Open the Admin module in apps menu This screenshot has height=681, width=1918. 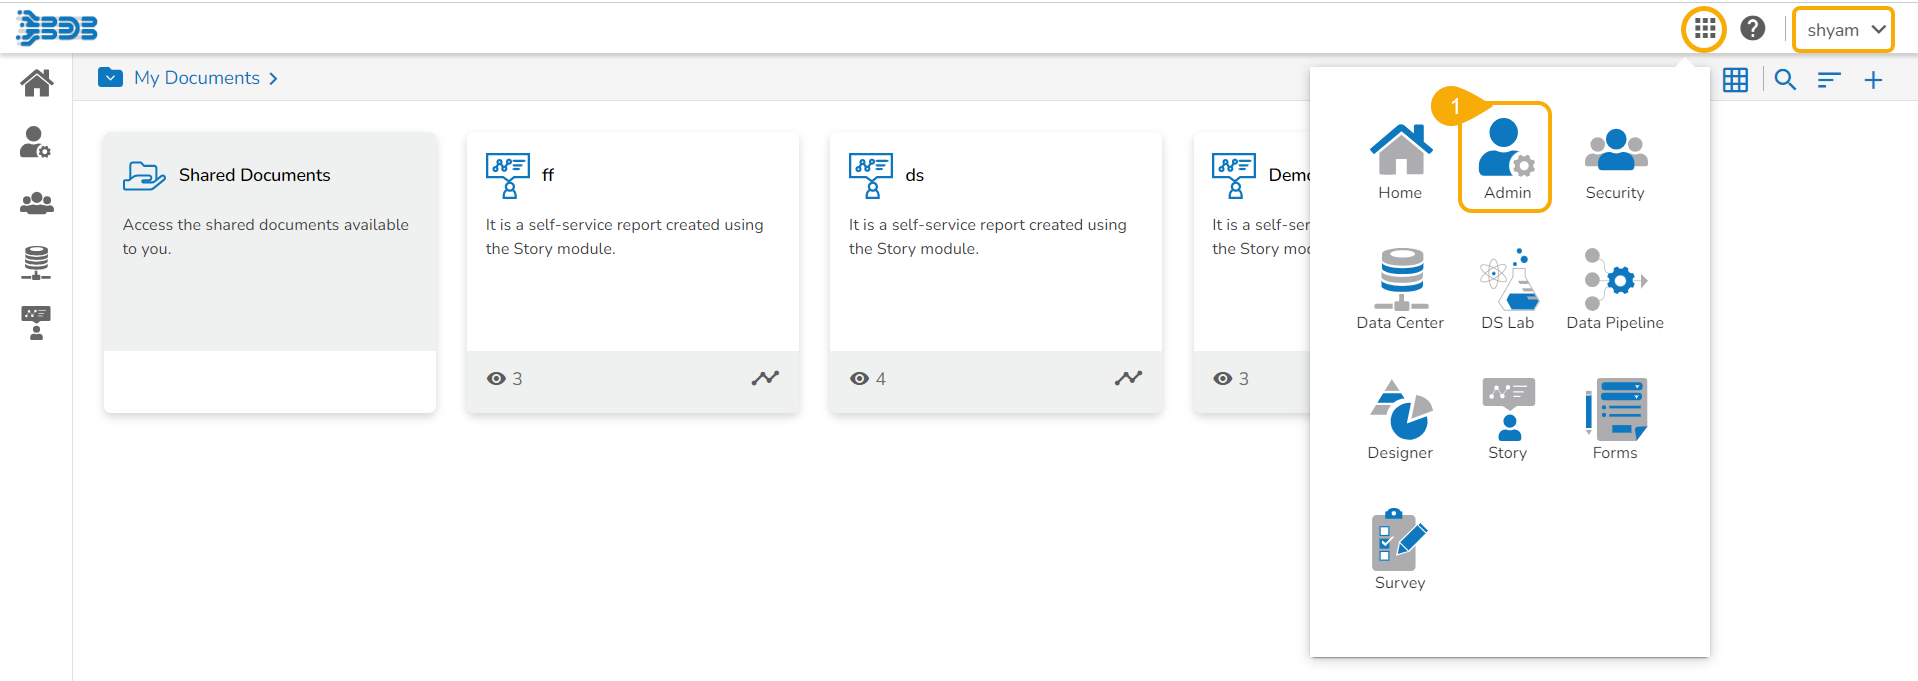click(x=1505, y=158)
